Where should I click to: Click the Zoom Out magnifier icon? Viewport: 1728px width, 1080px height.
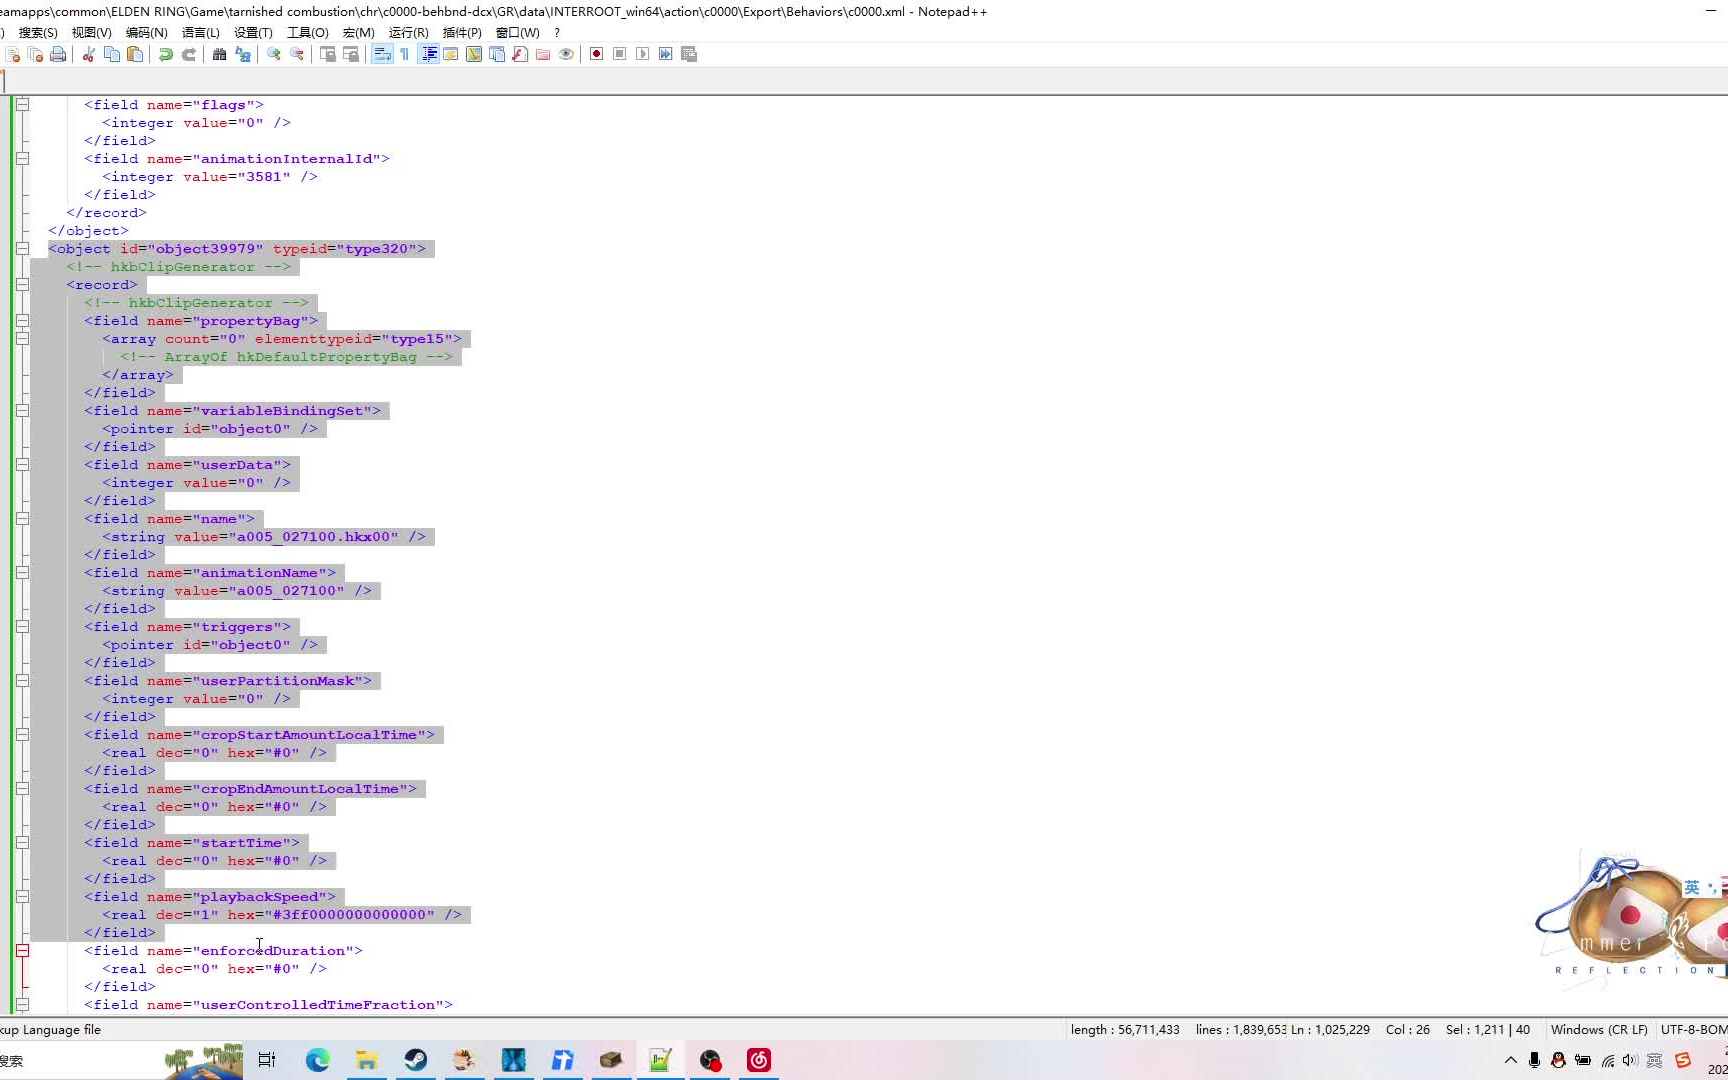pyautogui.click(x=297, y=54)
